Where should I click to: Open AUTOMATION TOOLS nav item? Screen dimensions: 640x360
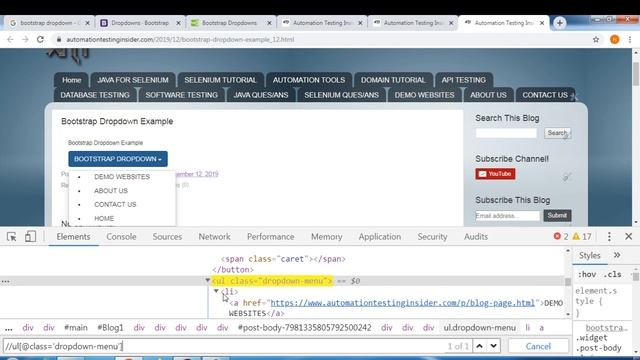click(309, 80)
